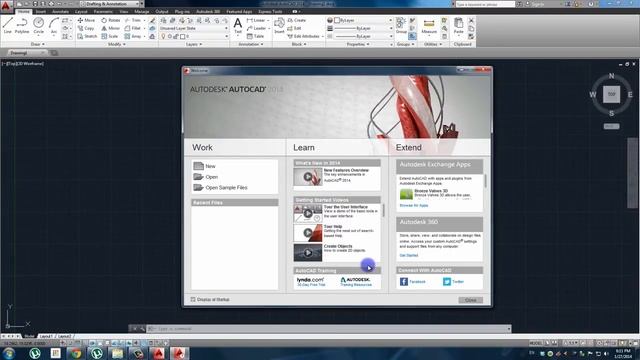This screenshot has height=360, width=640.
Task: Open the Twitter link
Action: click(x=453, y=282)
